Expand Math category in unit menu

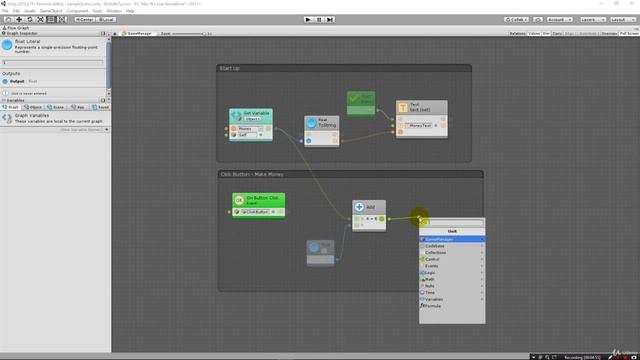[x=452, y=279]
